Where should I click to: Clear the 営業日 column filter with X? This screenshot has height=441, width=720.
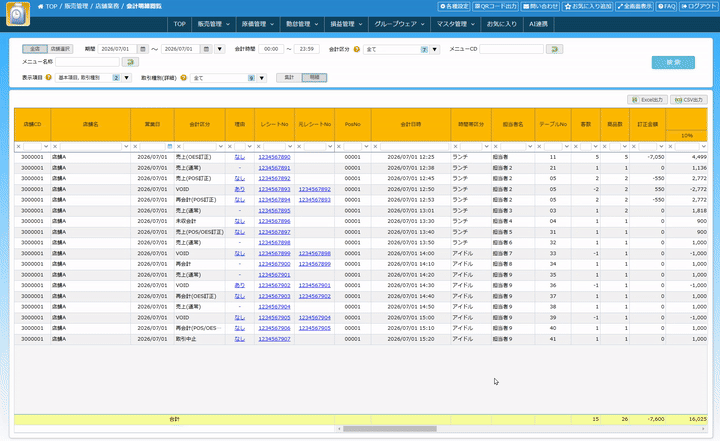(x=135, y=147)
